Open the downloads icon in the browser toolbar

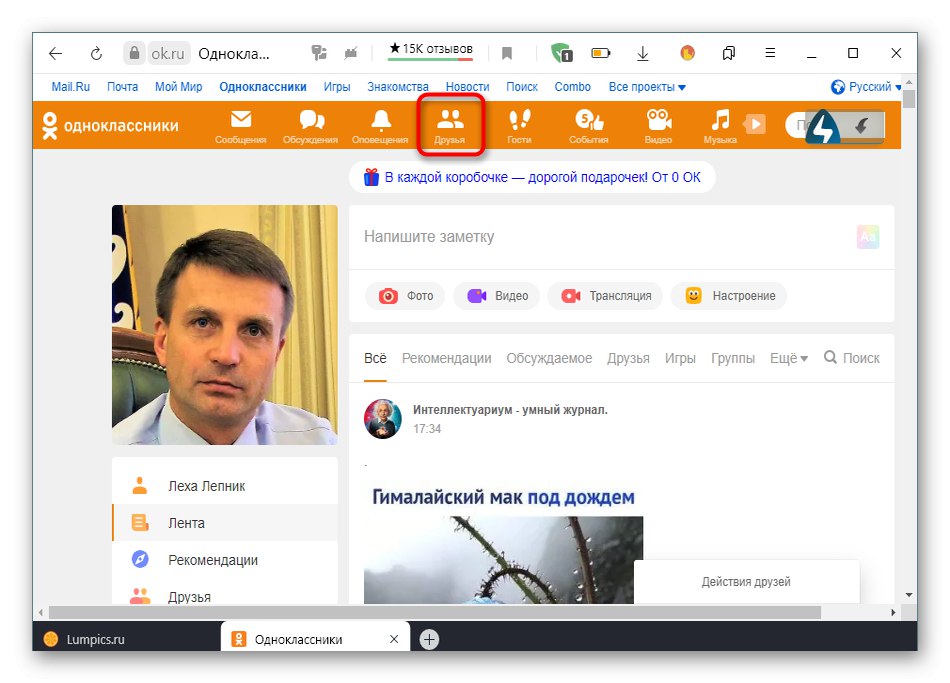pos(642,53)
